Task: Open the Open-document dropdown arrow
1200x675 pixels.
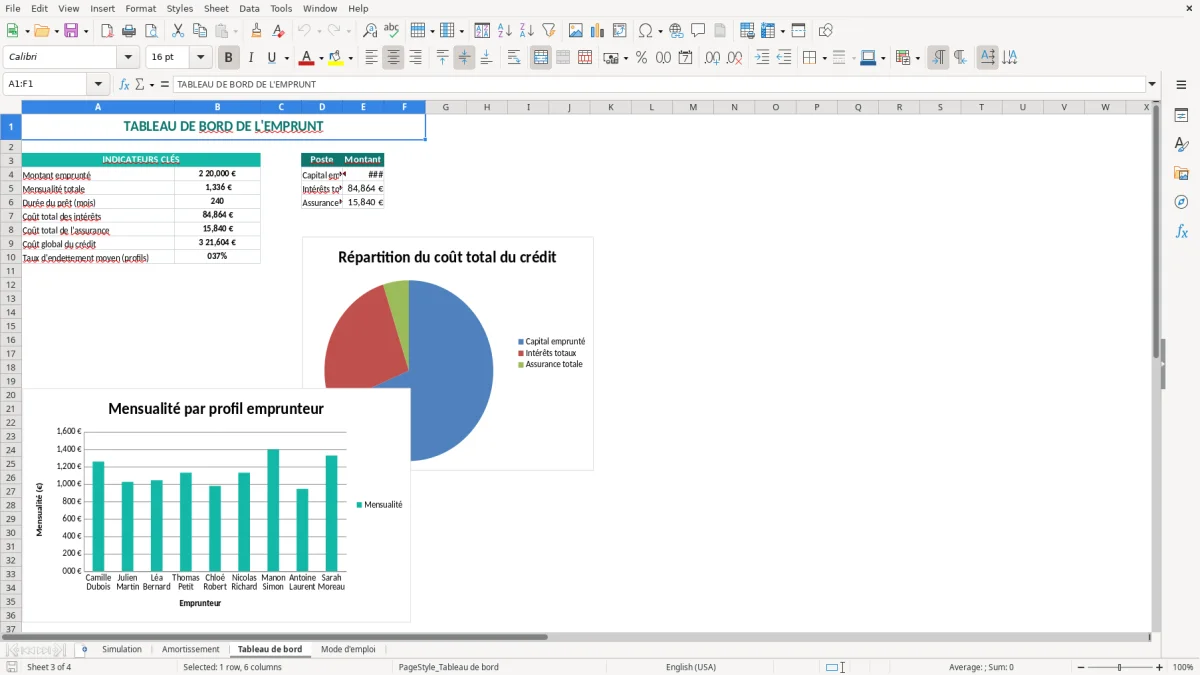Action: tap(55, 31)
